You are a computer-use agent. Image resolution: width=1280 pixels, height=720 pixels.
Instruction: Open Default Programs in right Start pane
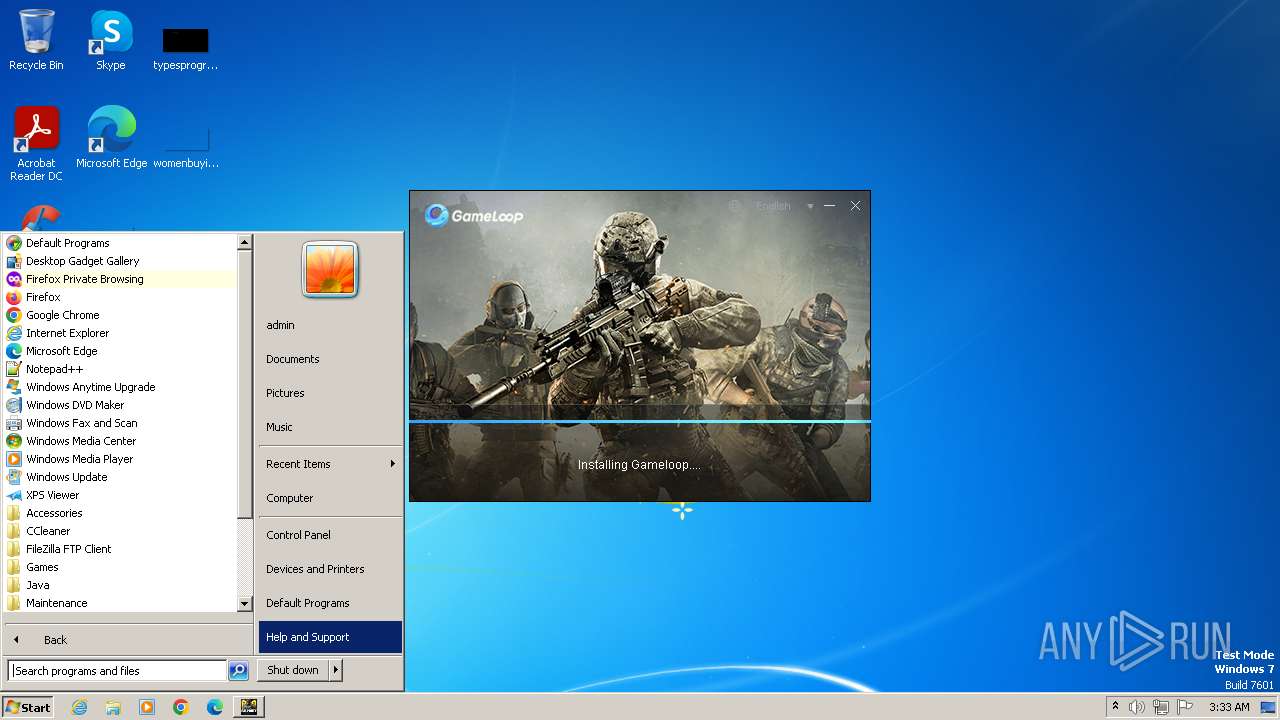[x=330, y=603]
